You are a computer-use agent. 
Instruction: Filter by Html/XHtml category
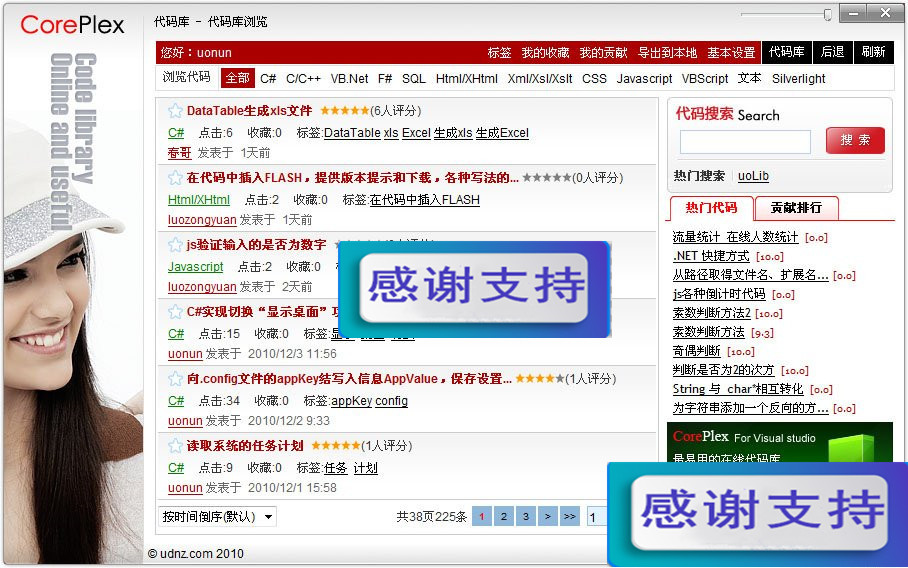click(466, 79)
